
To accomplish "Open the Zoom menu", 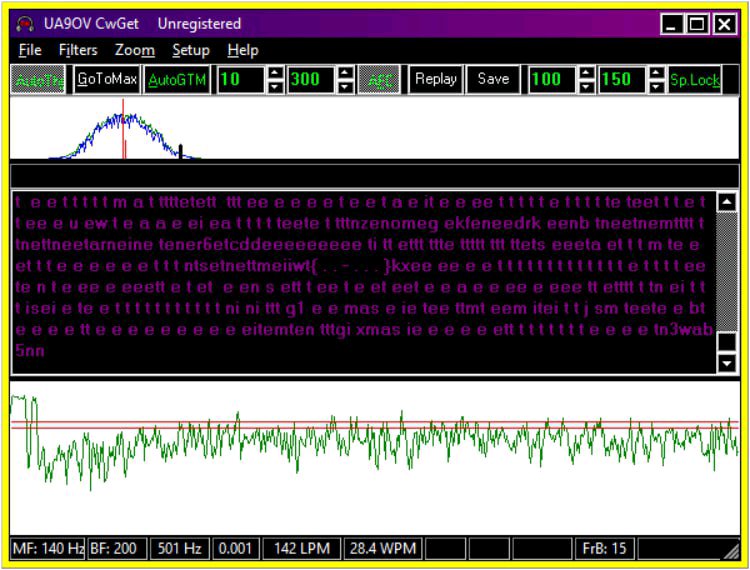I will [134, 50].
